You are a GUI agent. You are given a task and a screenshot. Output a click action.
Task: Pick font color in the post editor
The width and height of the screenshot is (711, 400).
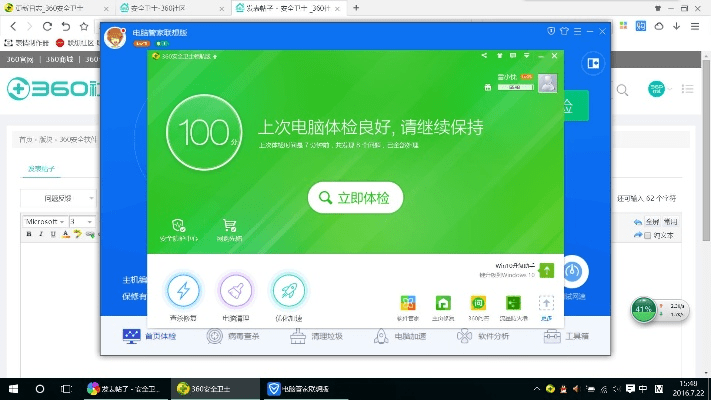click(x=66, y=234)
